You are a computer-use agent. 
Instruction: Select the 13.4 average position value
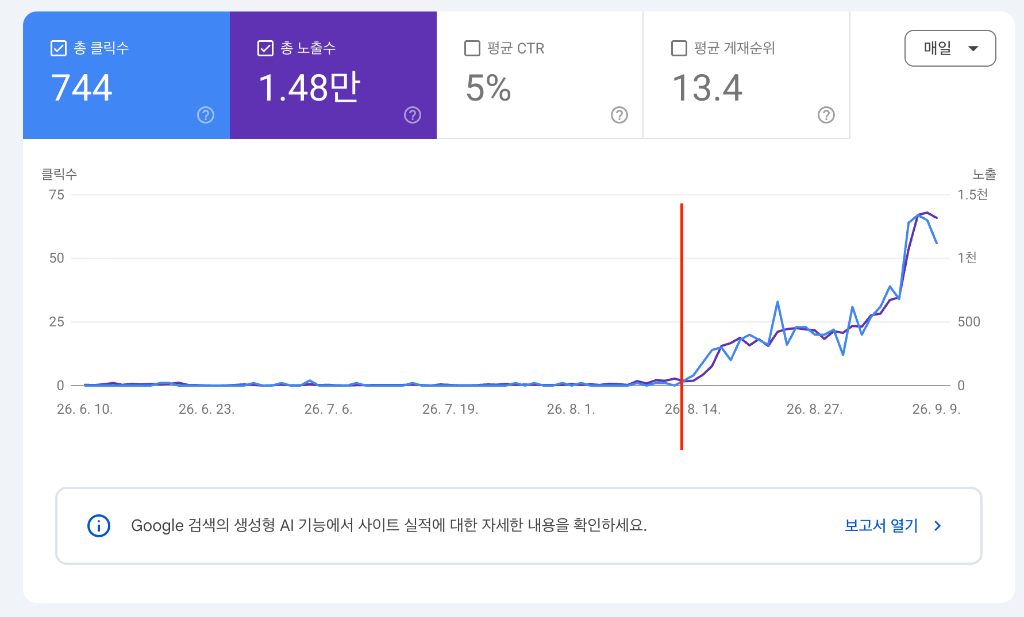click(x=707, y=88)
